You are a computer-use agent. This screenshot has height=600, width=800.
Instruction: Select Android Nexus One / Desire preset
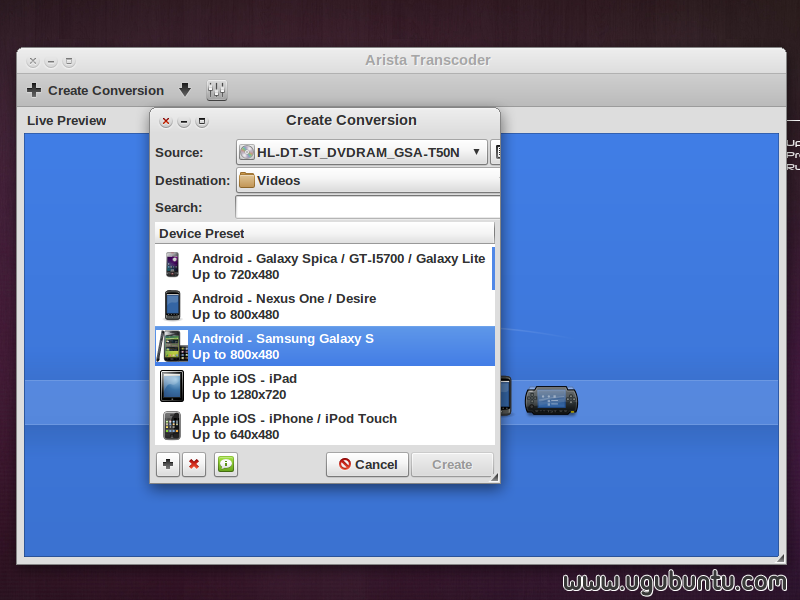click(x=325, y=306)
